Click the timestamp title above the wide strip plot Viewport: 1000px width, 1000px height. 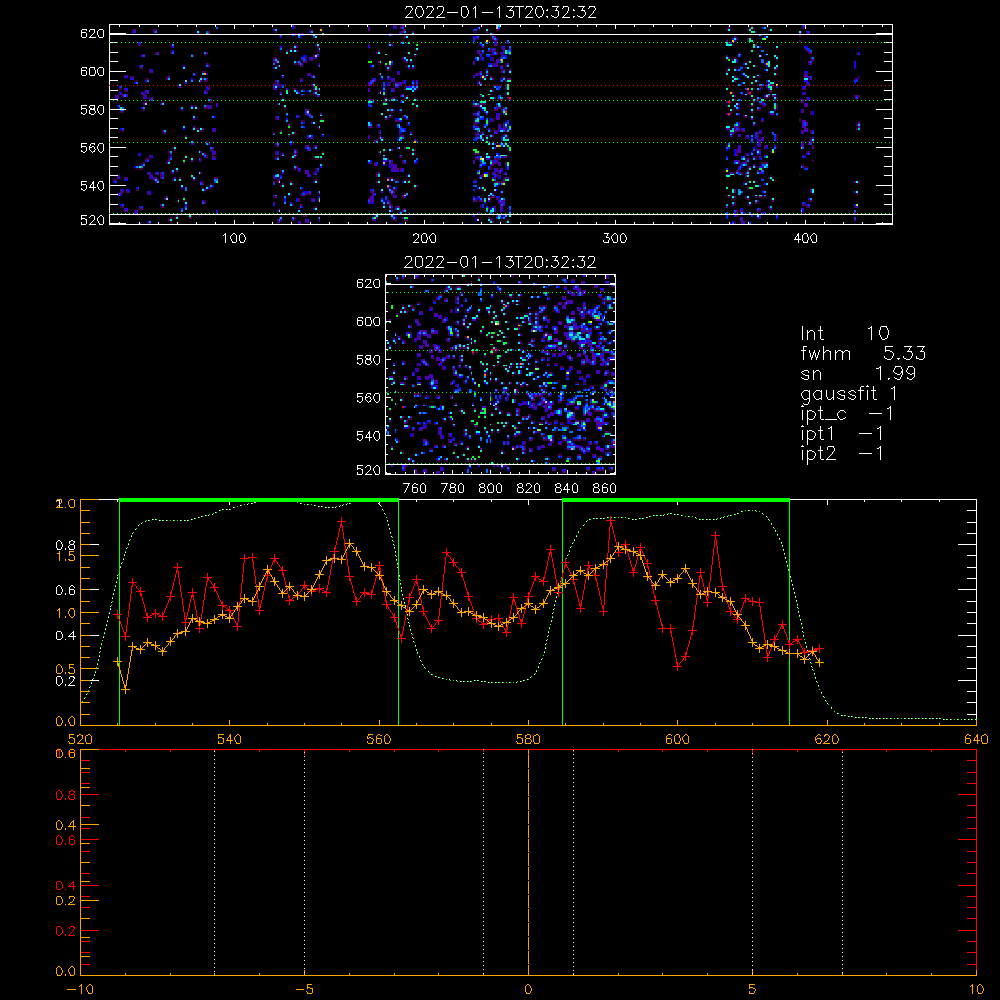coord(501,12)
